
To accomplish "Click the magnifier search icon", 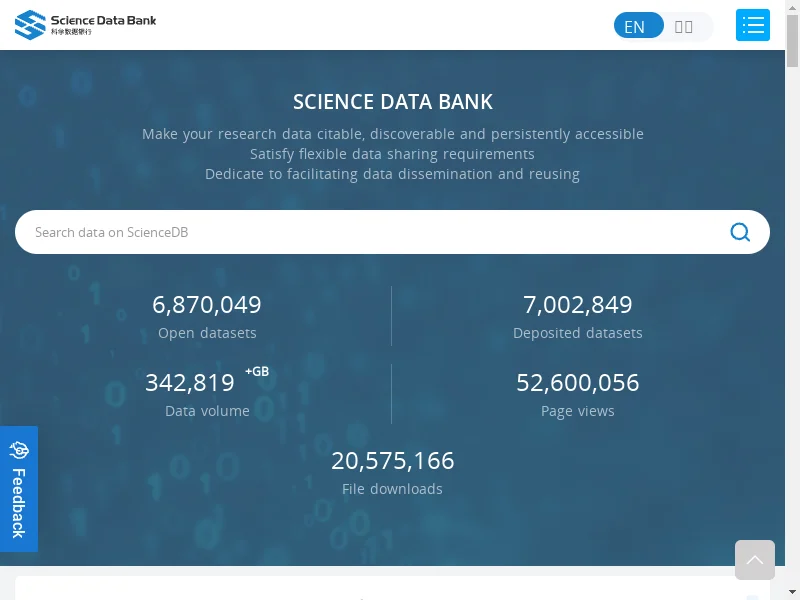I will click(740, 232).
